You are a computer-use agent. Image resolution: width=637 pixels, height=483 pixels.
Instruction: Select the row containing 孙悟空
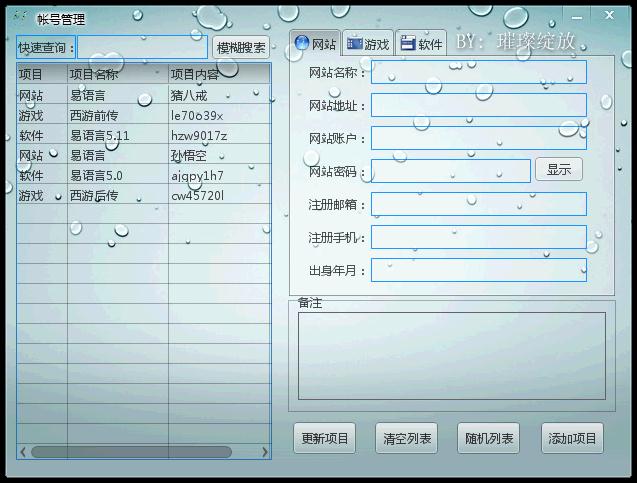pyautogui.click(x=144, y=155)
